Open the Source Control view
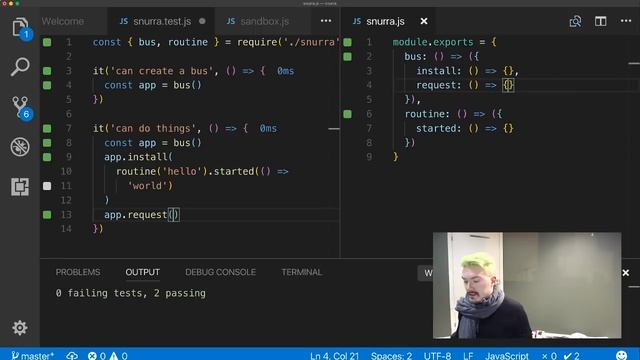This screenshot has height=360, width=640. [x=20, y=107]
